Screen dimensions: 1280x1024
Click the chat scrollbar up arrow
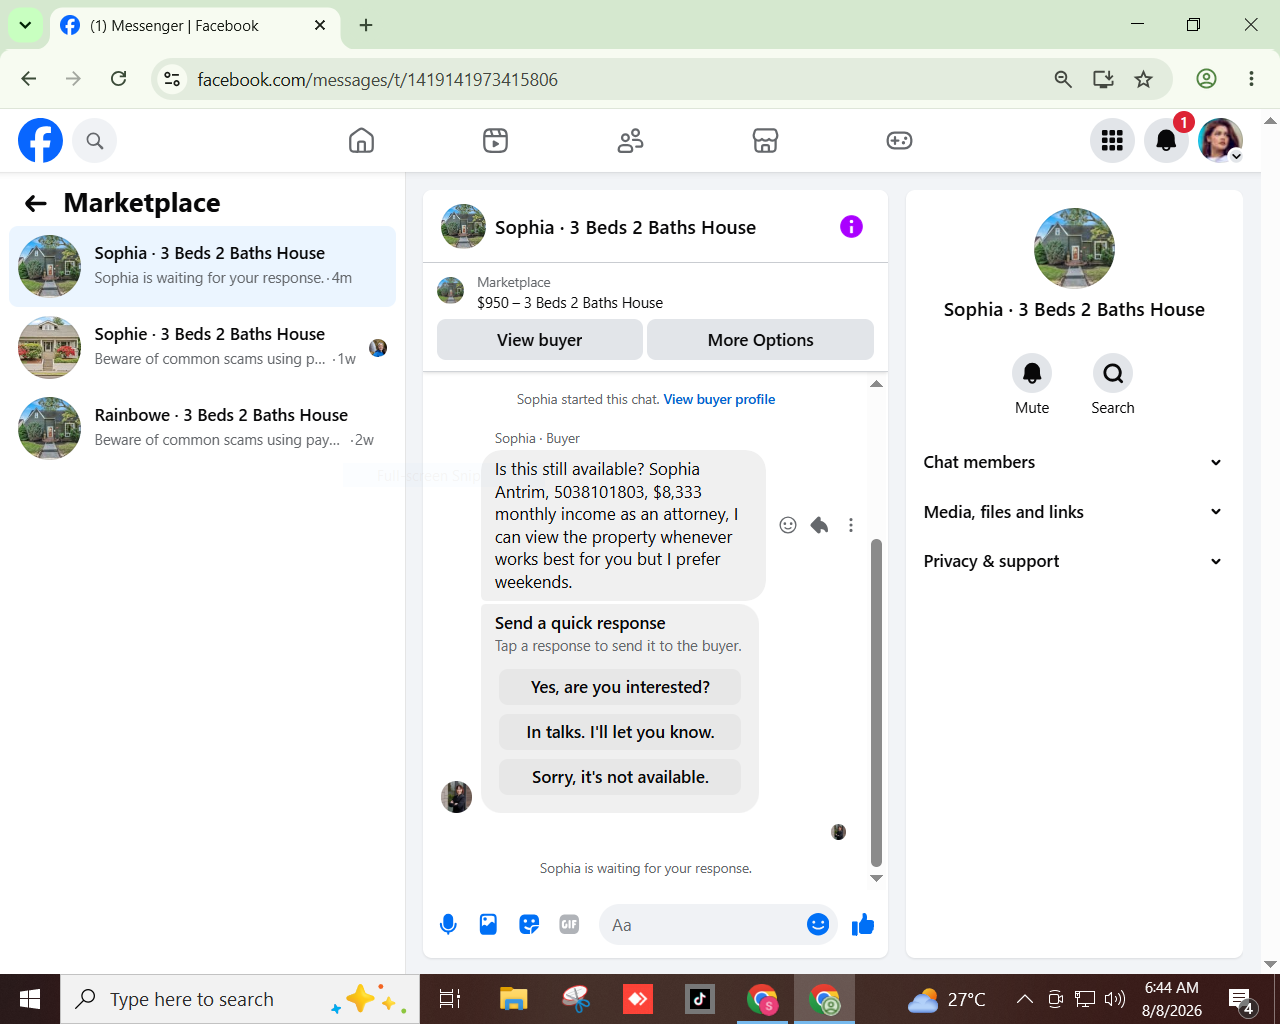[876, 384]
